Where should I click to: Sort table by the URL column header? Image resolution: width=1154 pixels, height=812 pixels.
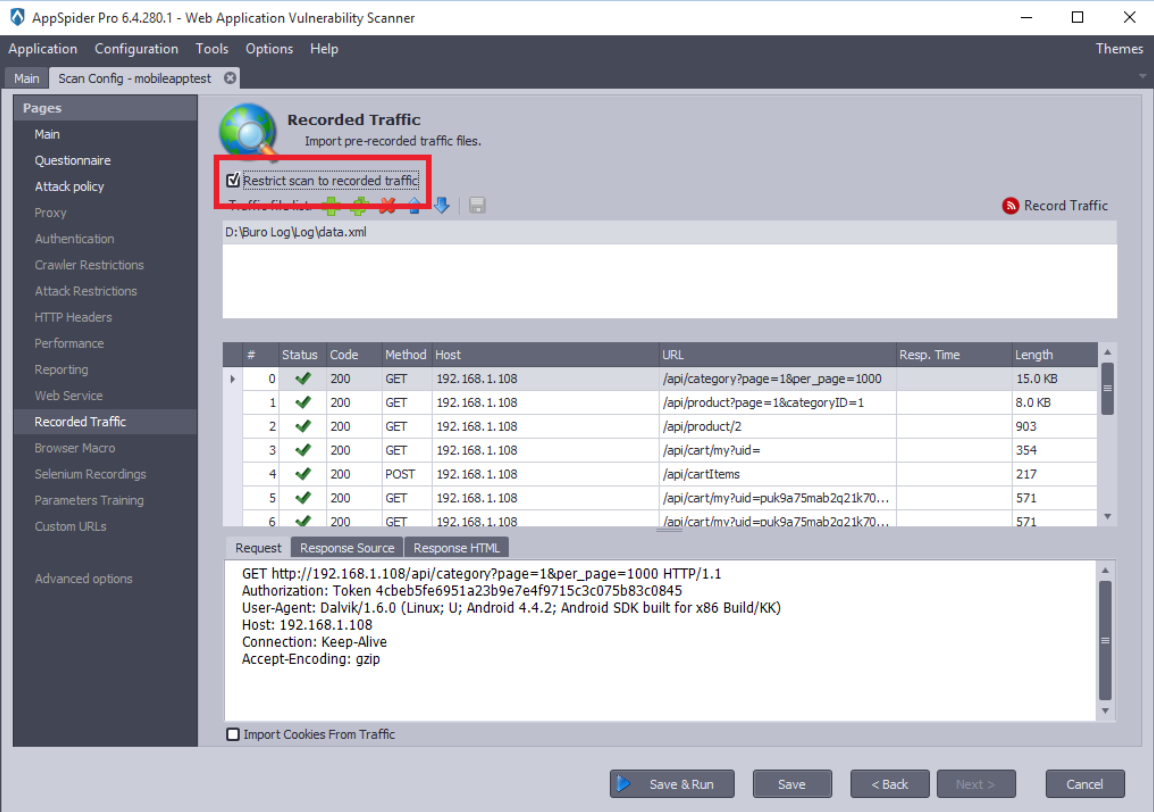776,355
